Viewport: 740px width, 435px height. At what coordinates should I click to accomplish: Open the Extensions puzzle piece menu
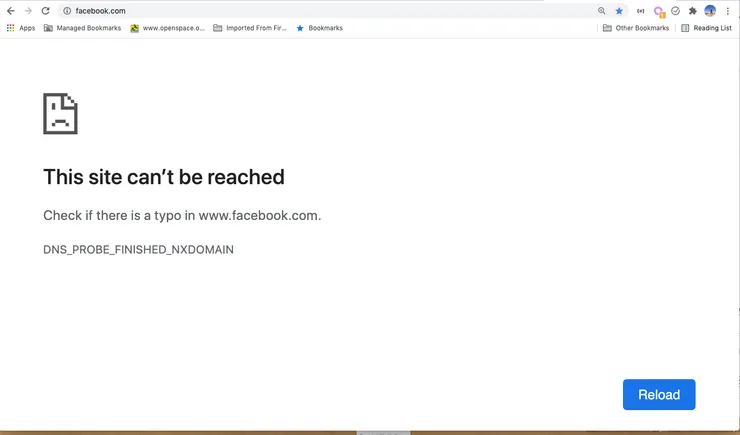(692, 11)
